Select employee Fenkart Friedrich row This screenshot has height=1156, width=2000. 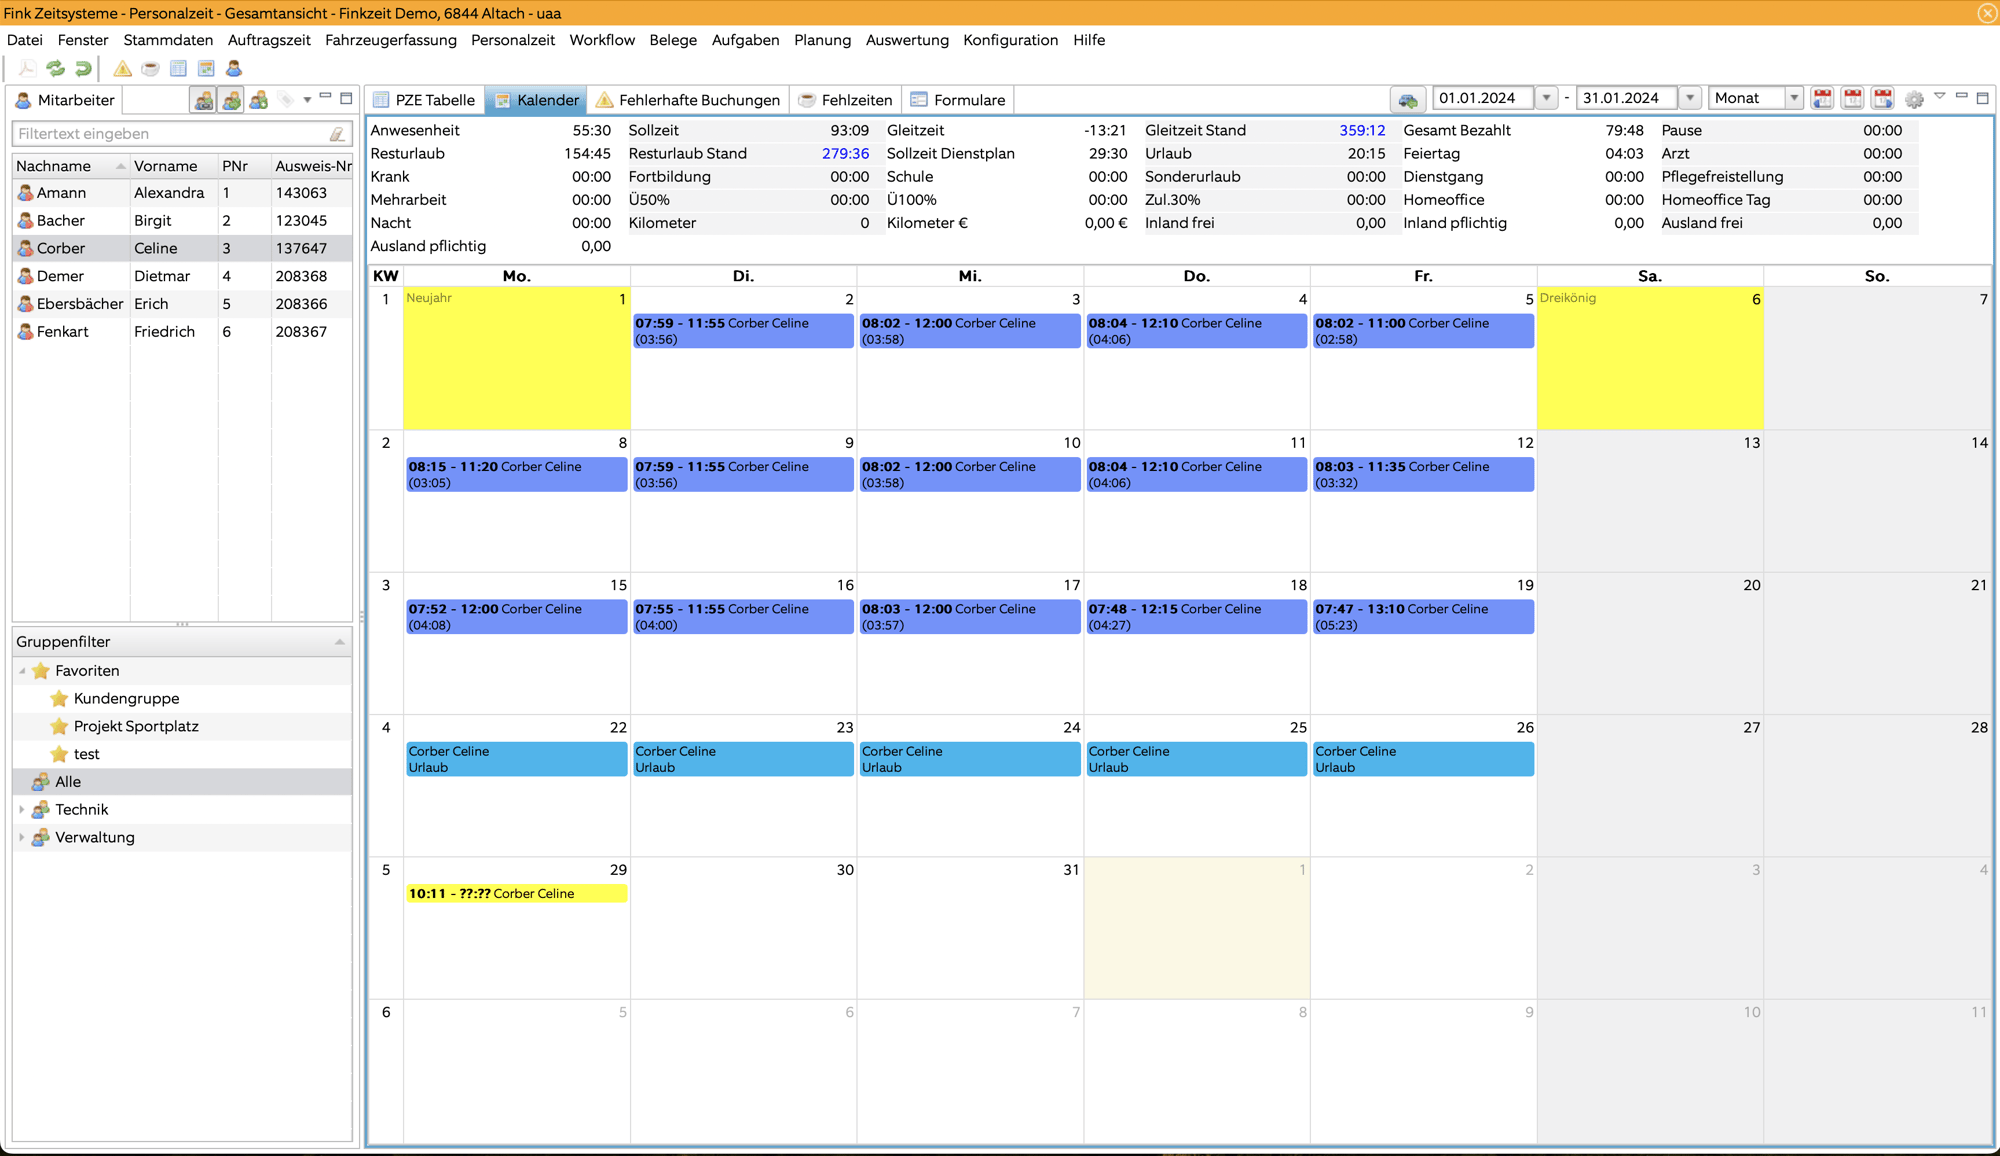[182, 332]
